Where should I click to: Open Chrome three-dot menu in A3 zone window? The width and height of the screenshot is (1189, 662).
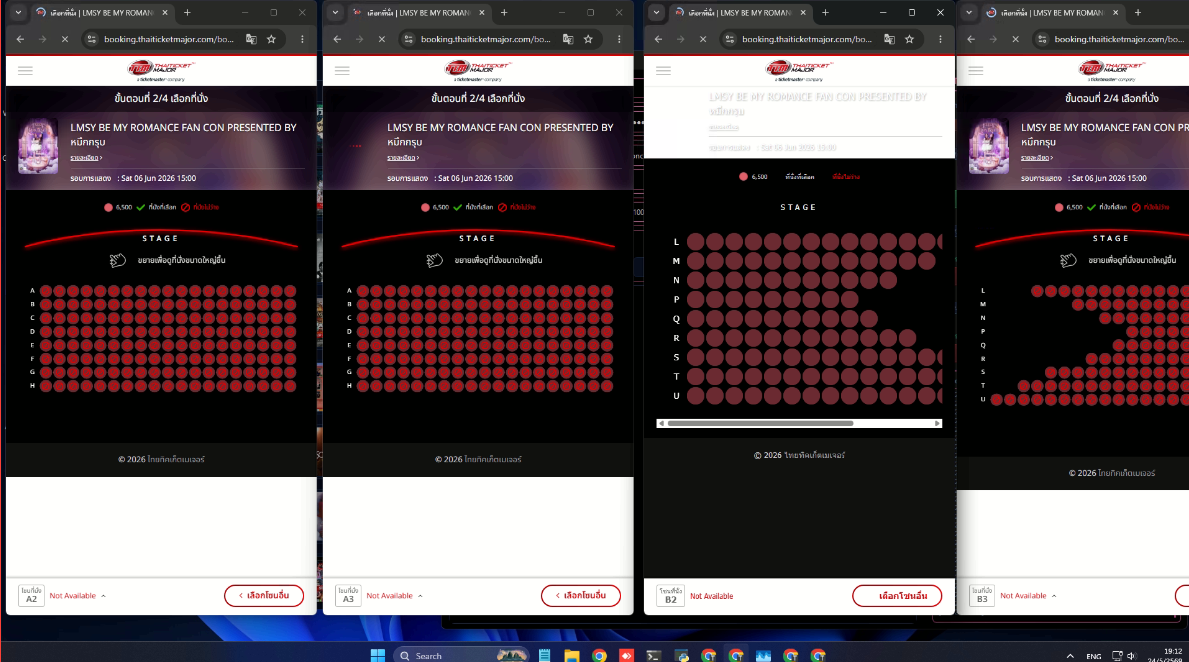pyautogui.click(x=619, y=39)
